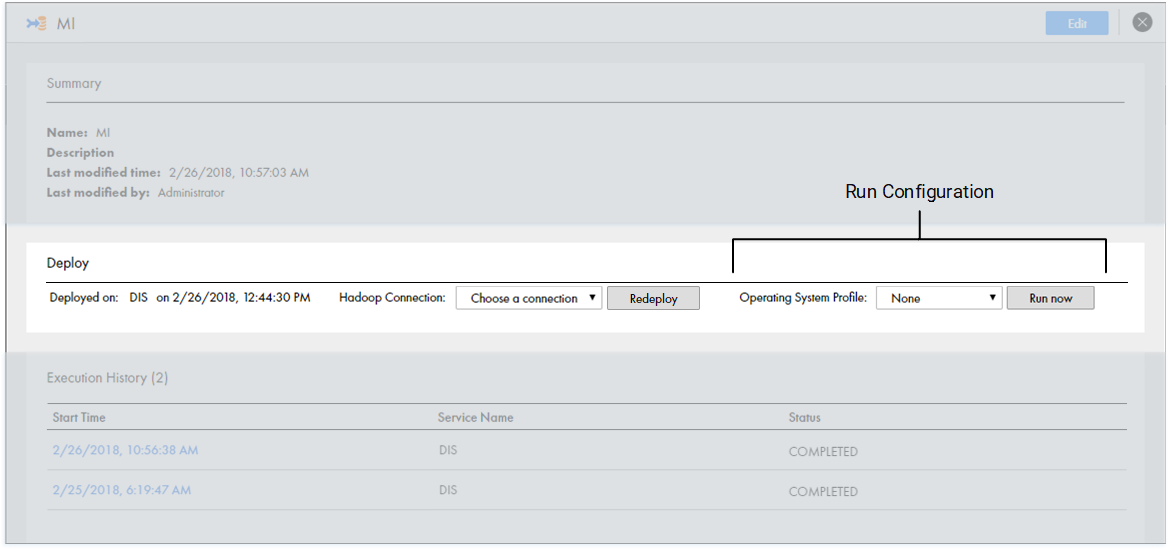Open the 2/26/2018, 10:56:38 AM execution link
The height and width of the screenshot is (551, 1171).
coord(125,450)
